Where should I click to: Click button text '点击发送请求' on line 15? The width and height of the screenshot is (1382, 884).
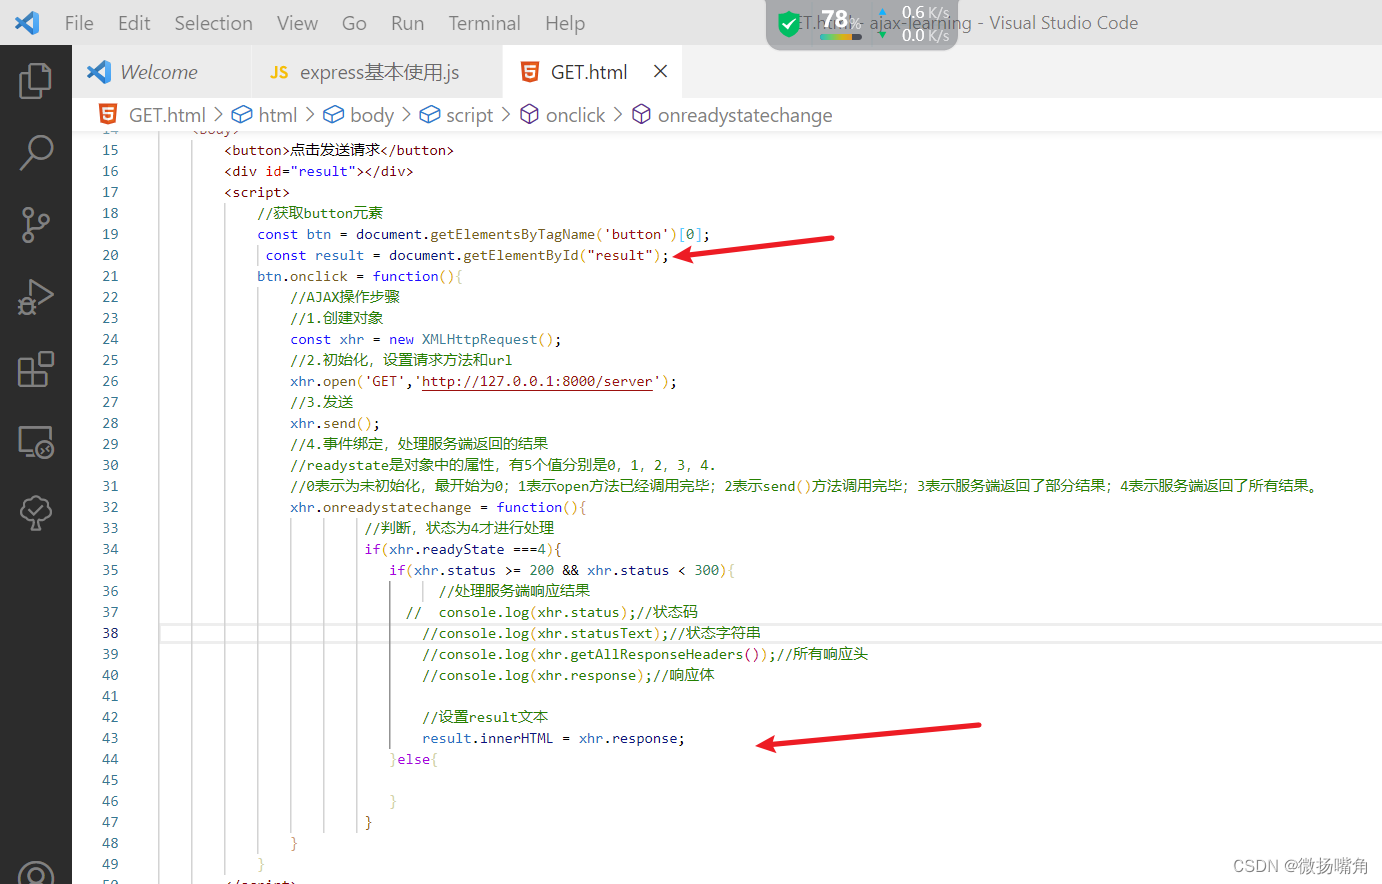[x=335, y=150]
